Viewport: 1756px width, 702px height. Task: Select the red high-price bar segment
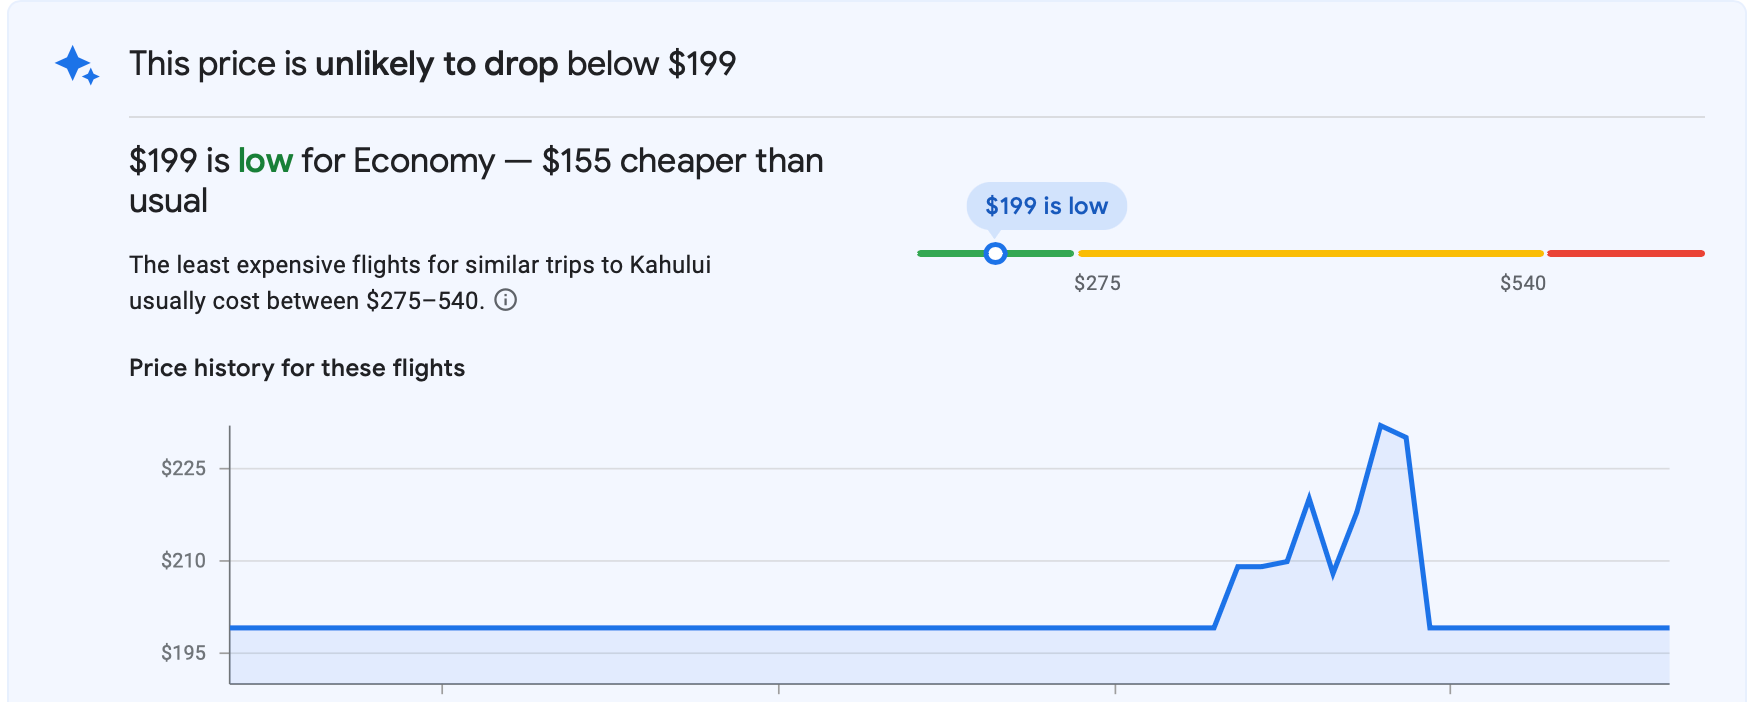pyautogui.click(x=1625, y=254)
